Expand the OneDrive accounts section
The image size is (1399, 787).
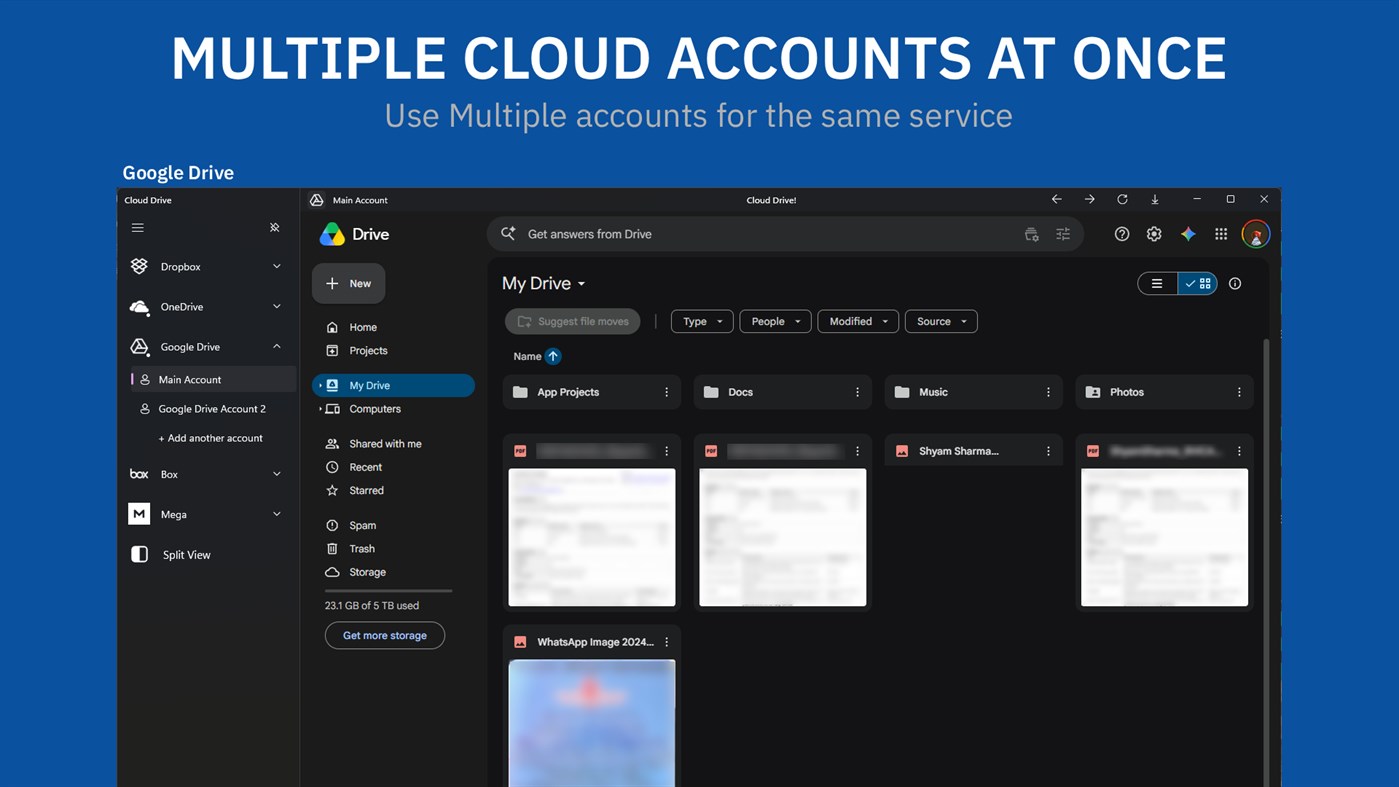pos(277,306)
